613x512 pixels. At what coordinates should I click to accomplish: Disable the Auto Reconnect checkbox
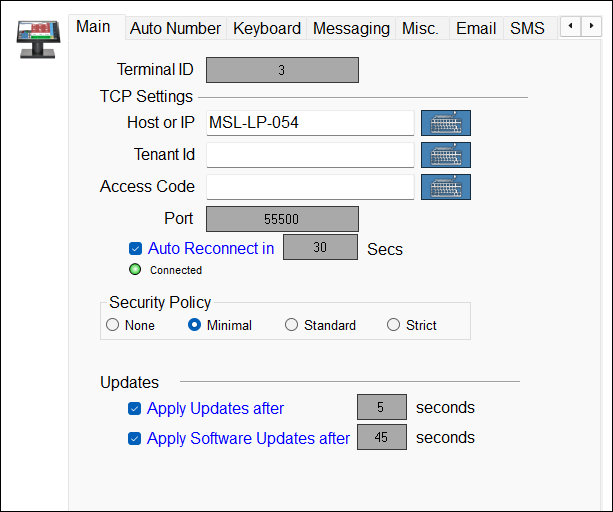[135, 248]
